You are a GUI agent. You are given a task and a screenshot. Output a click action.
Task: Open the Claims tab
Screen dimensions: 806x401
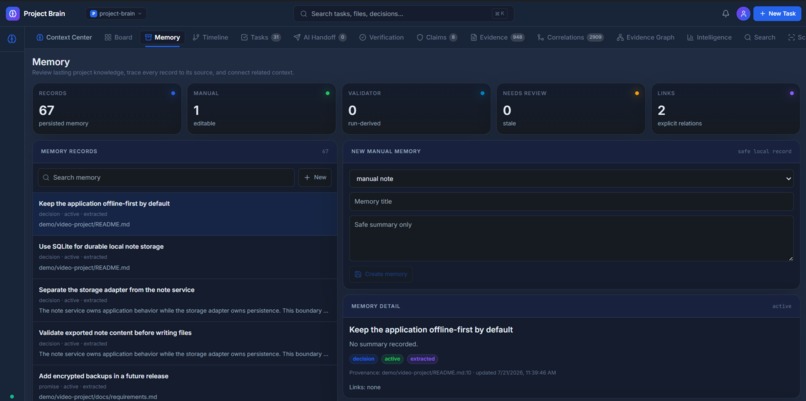[436, 38]
